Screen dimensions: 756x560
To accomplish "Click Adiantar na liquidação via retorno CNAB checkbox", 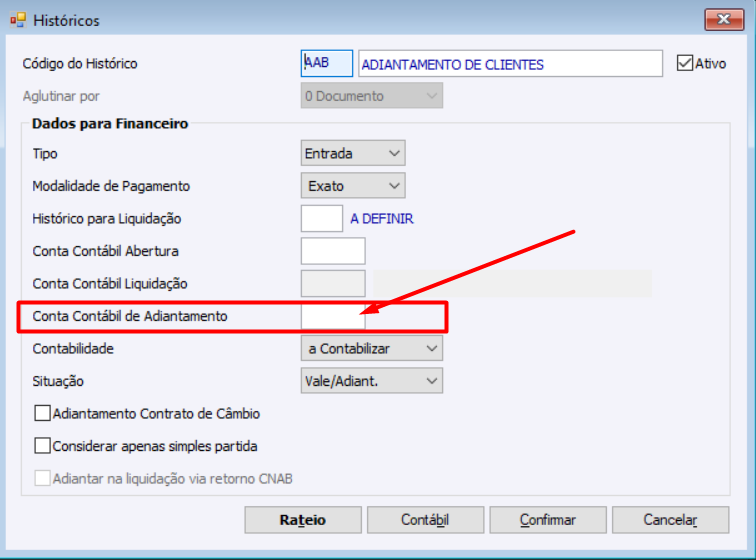I will point(42,478).
